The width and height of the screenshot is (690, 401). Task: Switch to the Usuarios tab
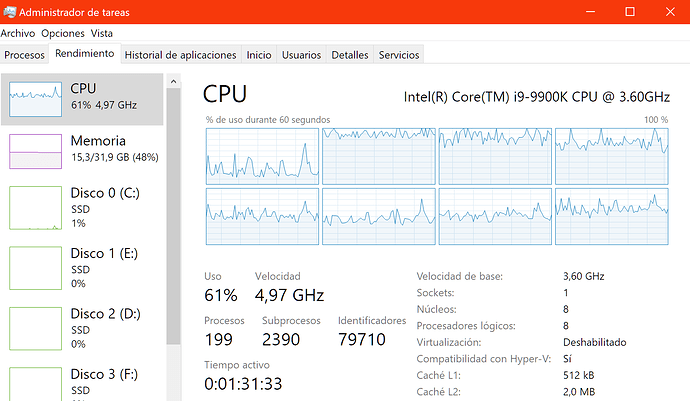pos(301,55)
